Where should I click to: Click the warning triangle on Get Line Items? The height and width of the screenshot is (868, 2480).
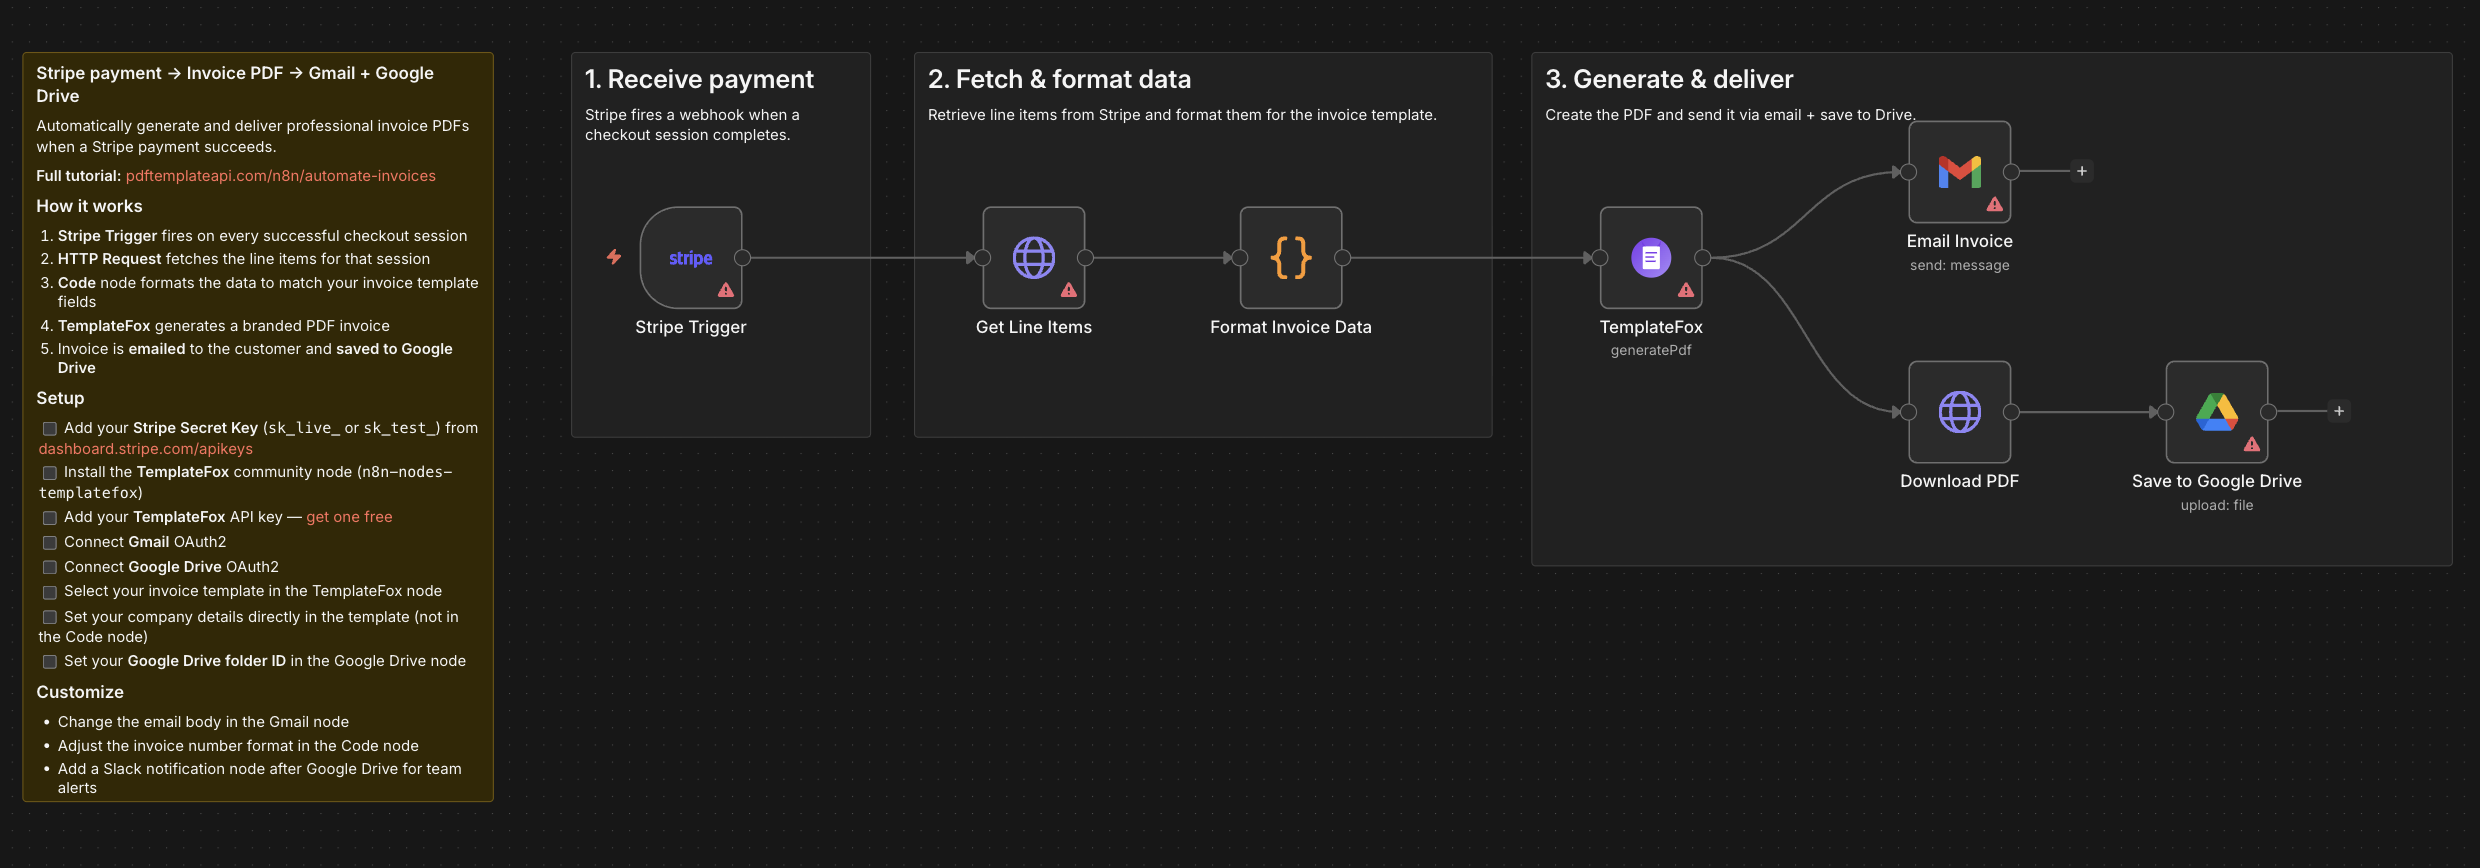[1069, 290]
